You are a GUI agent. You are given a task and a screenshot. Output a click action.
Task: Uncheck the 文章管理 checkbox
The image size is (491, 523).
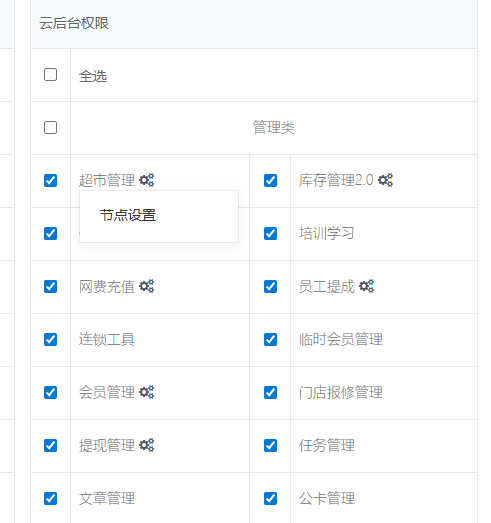tap(50, 499)
